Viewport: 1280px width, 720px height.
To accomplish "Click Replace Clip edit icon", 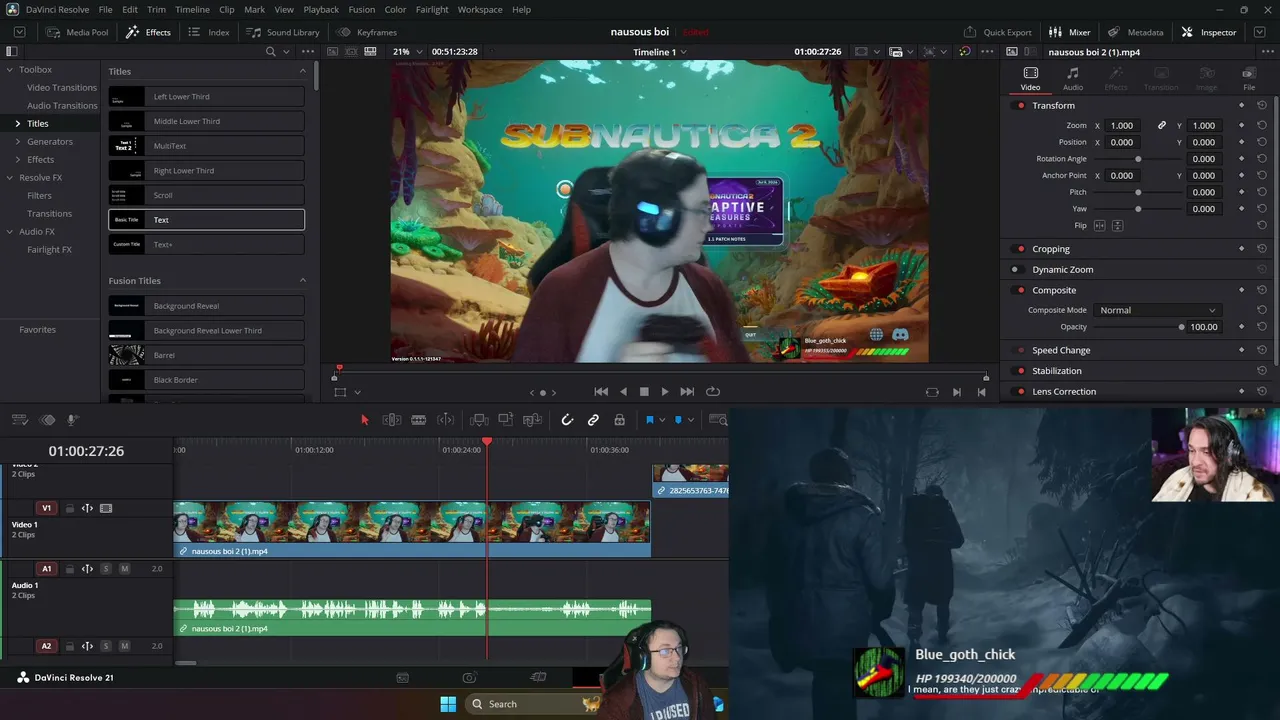I will [532, 420].
